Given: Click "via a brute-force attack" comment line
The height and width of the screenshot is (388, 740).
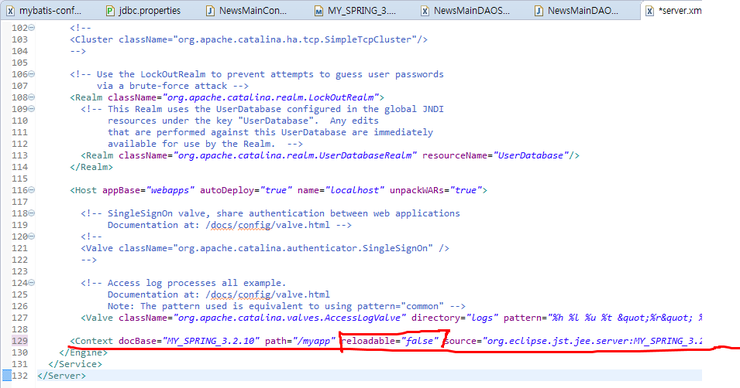Looking at the screenshot, I should pyautogui.click(x=173, y=86).
